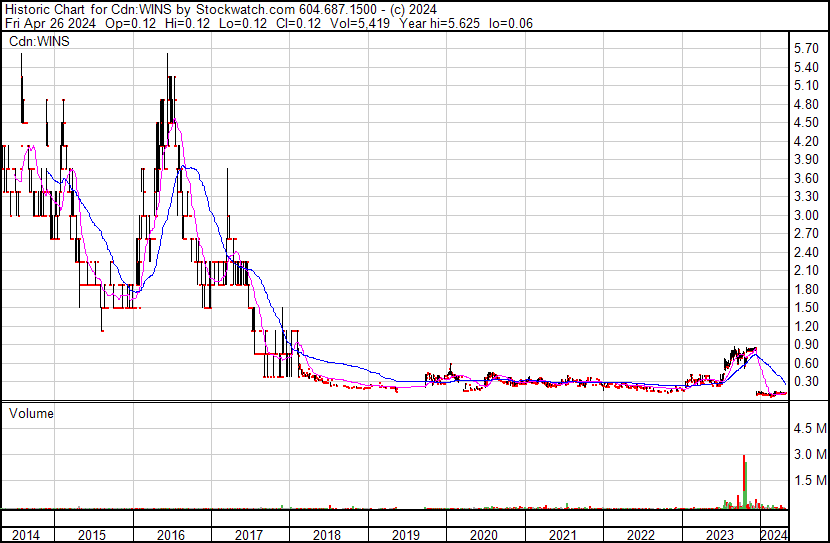Click the Volume panel label
The width and height of the screenshot is (830, 543).
[x=32, y=412]
